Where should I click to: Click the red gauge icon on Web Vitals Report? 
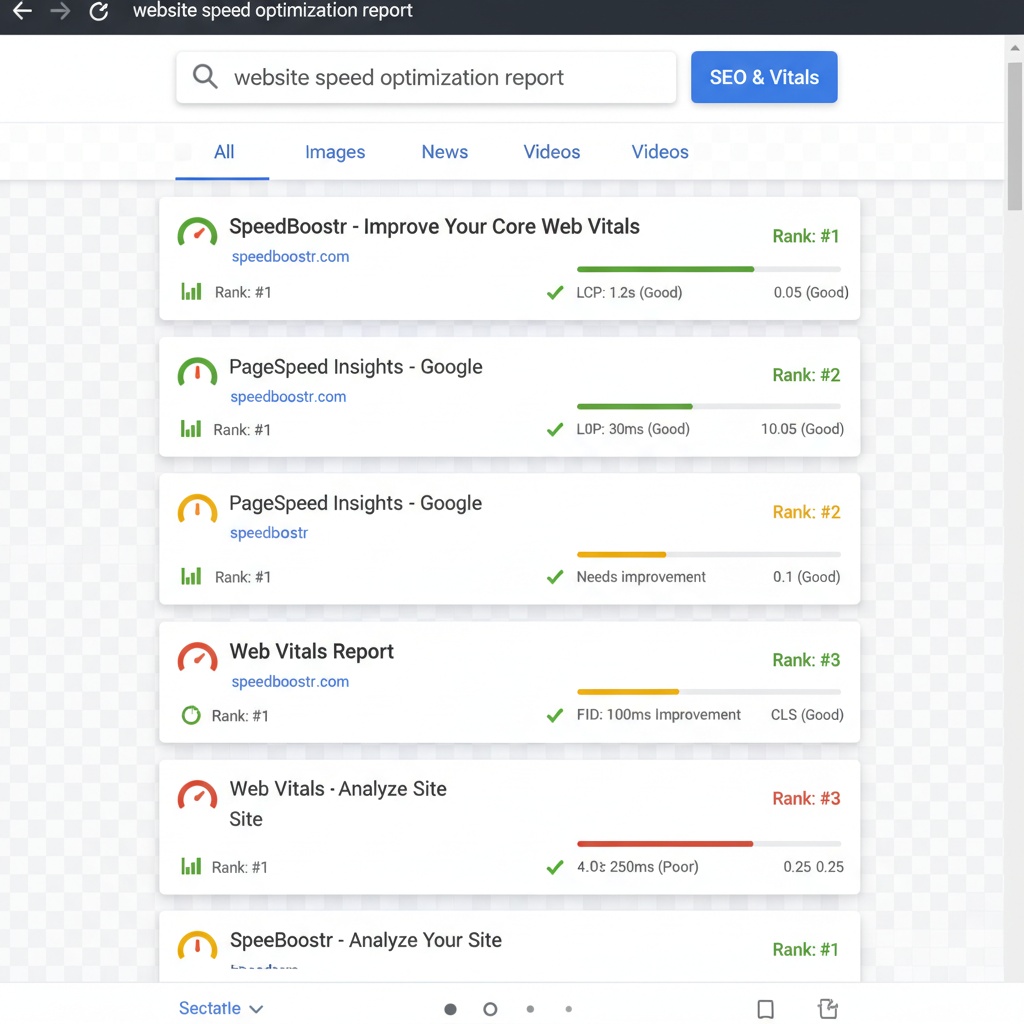pyautogui.click(x=197, y=658)
